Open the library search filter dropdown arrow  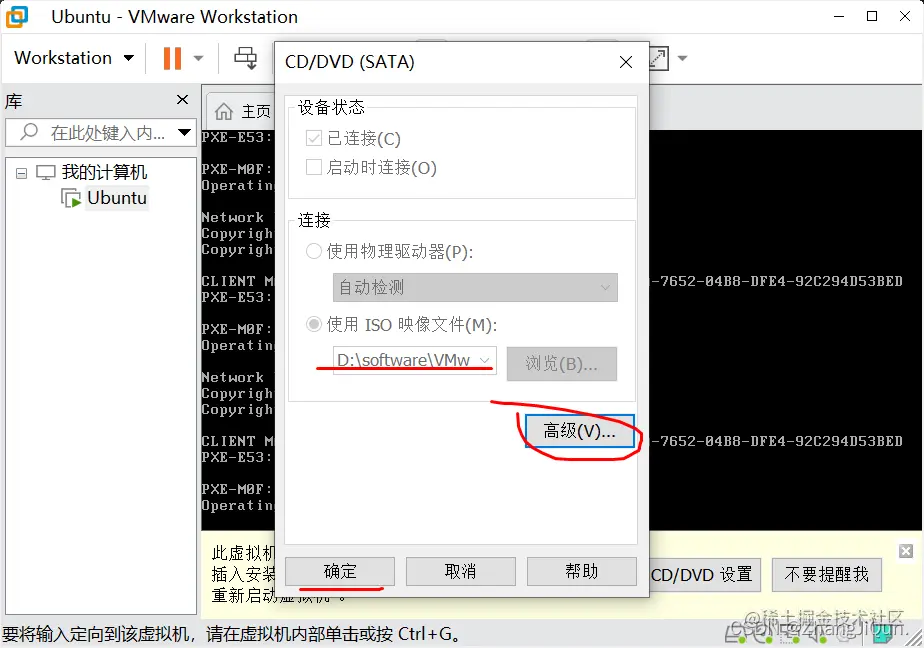point(184,133)
